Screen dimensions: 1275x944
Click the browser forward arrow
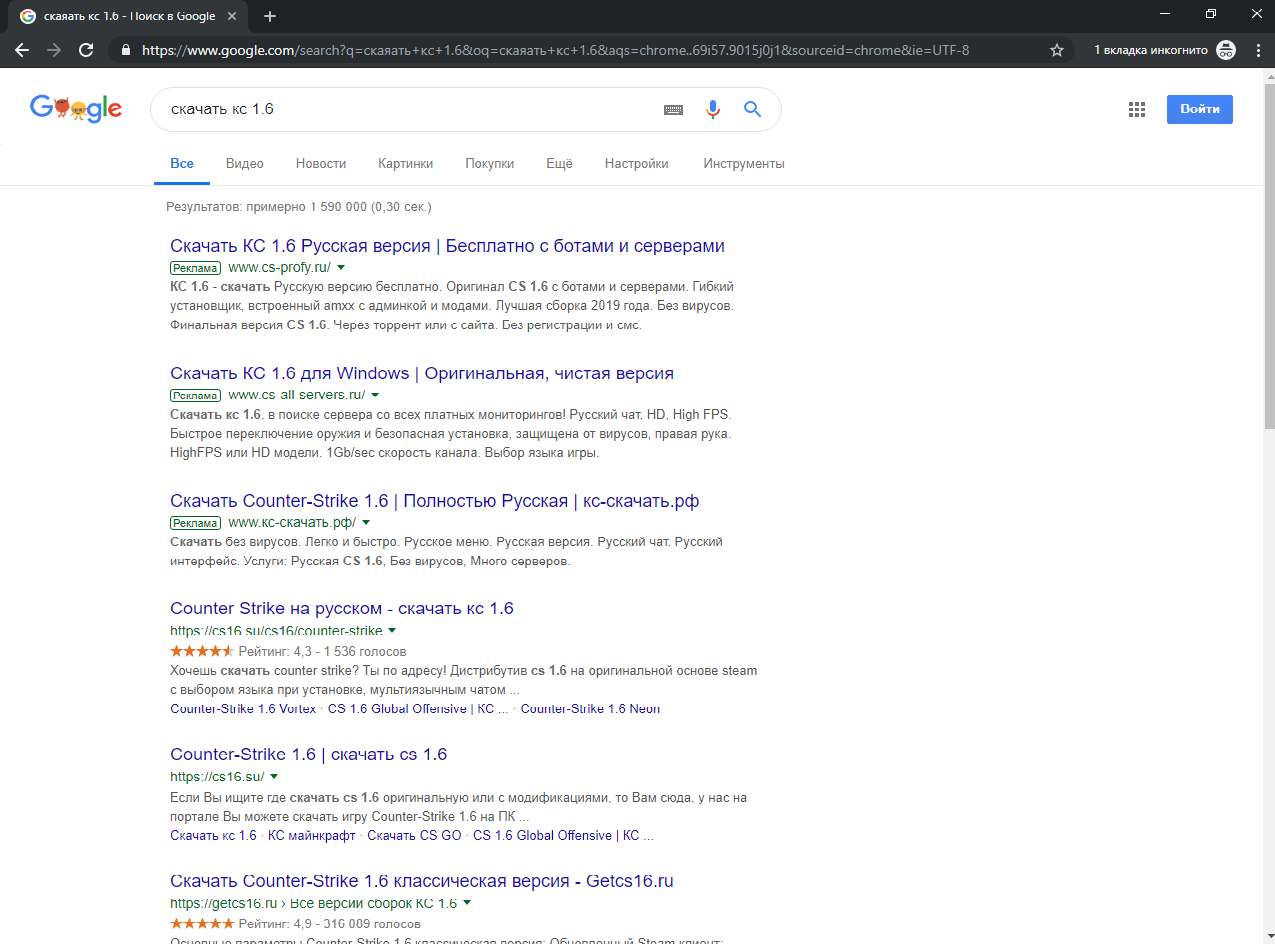[54, 50]
